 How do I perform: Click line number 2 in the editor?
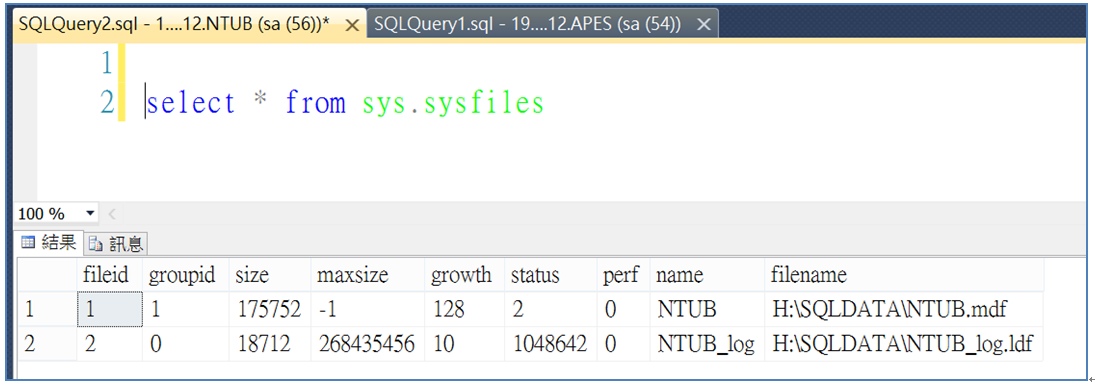click(106, 103)
